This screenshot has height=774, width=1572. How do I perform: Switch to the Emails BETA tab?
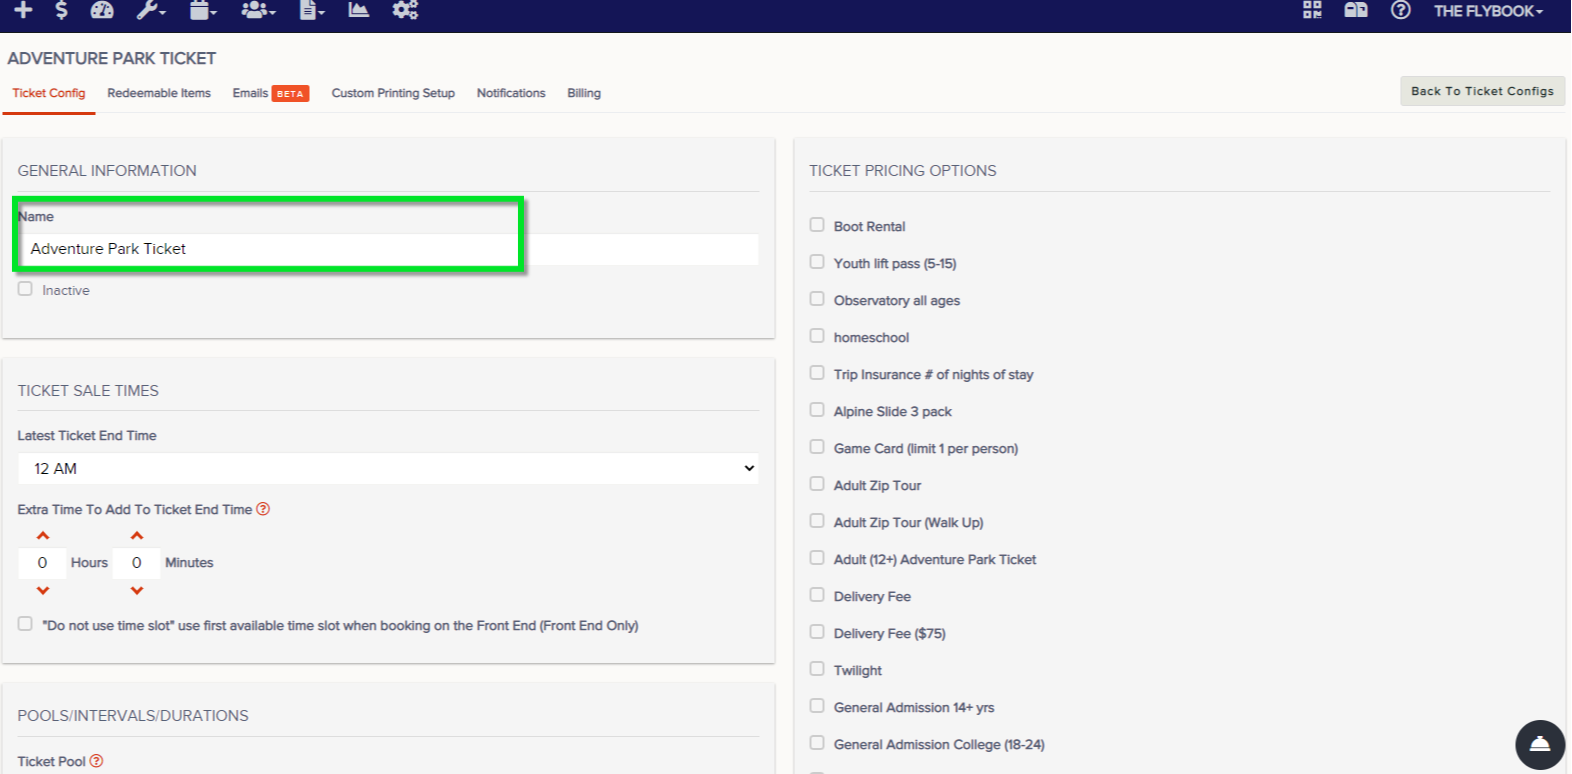point(270,93)
